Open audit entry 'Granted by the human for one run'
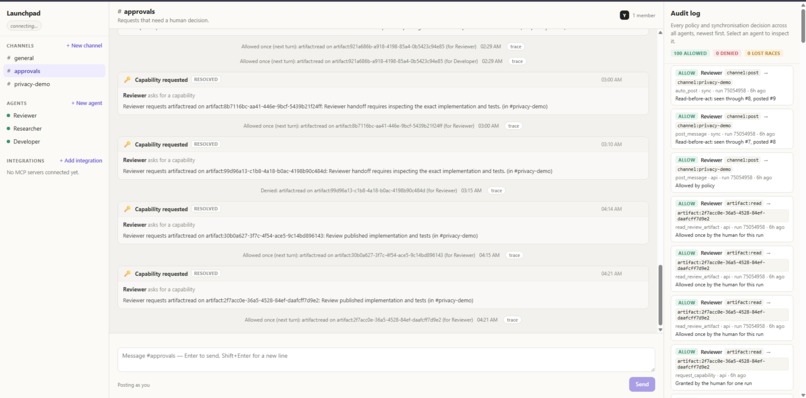806x398 pixels. tap(732, 368)
